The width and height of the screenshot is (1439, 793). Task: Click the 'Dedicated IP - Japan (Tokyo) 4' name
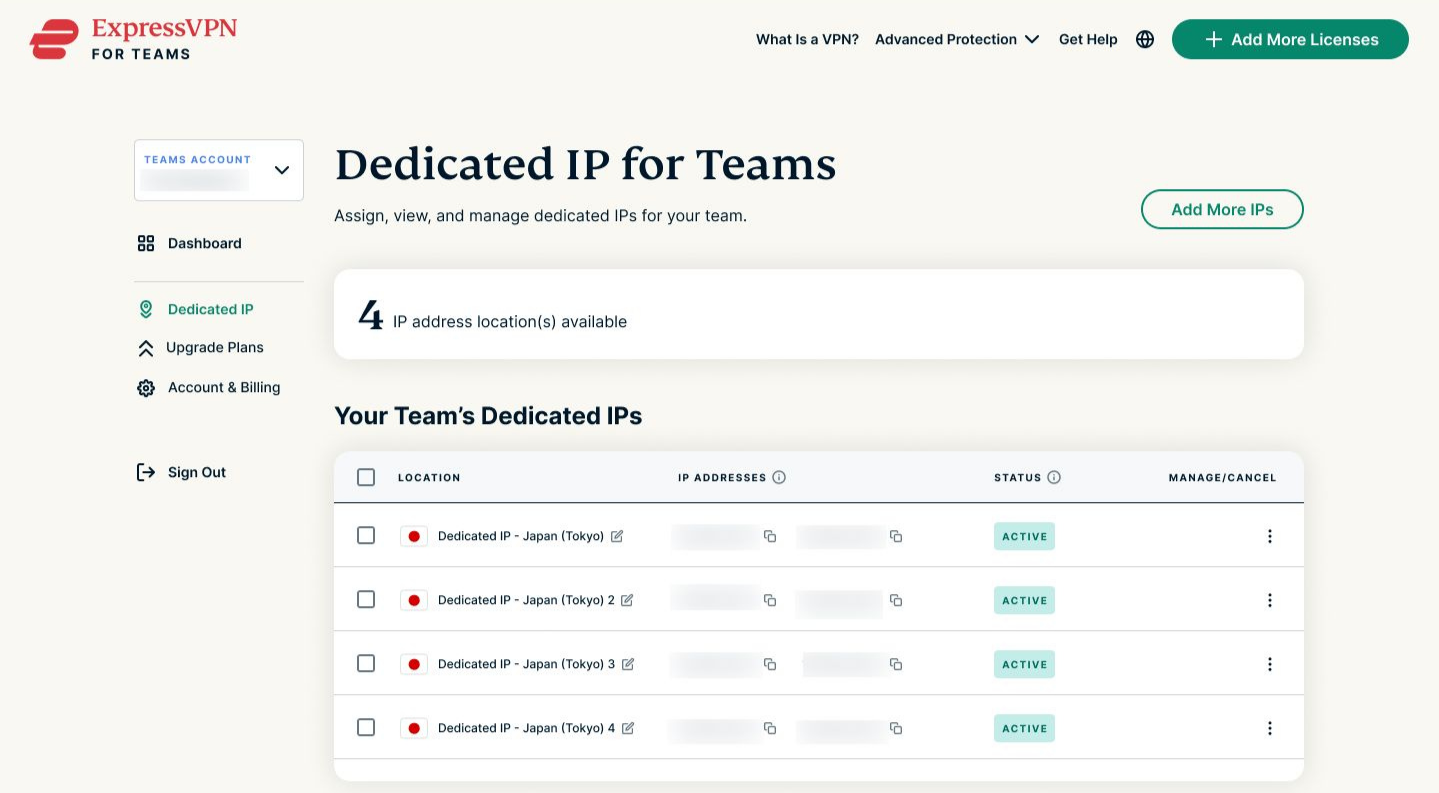click(x=526, y=728)
